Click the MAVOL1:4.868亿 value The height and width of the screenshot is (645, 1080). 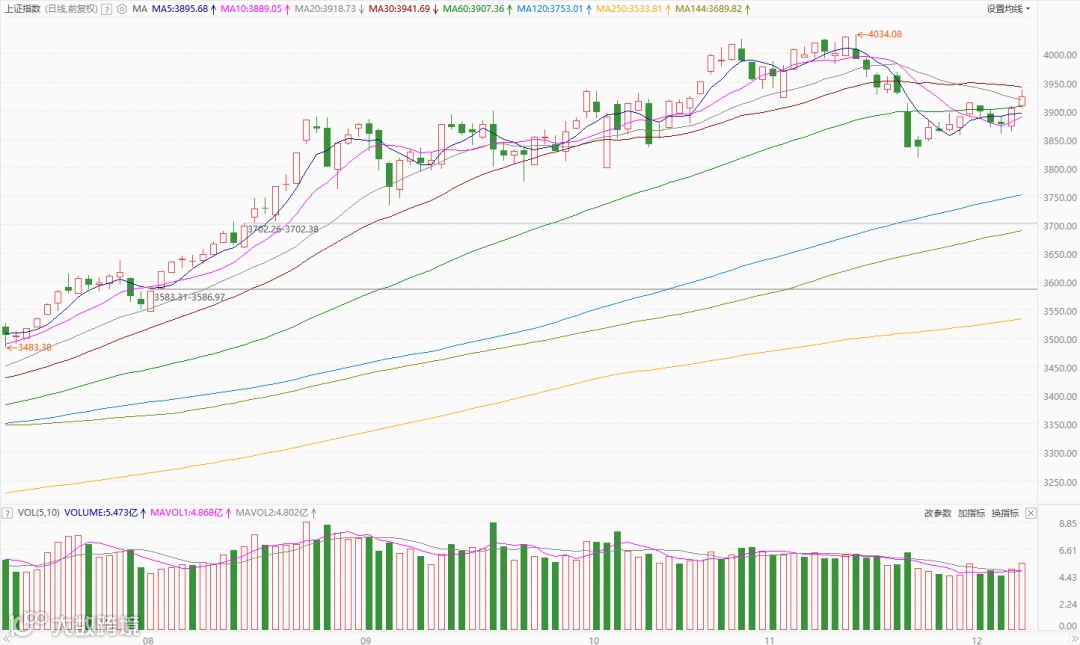pyautogui.click(x=187, y=513)
